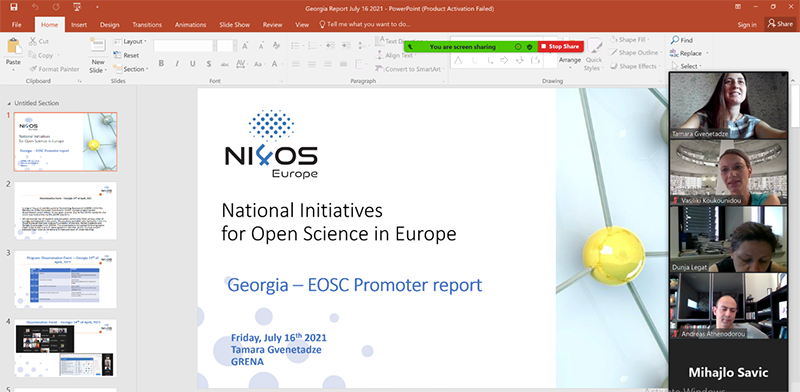Open the Shape Effects dropdown
The image size is (800, 392).
click(x=635, y=66)
